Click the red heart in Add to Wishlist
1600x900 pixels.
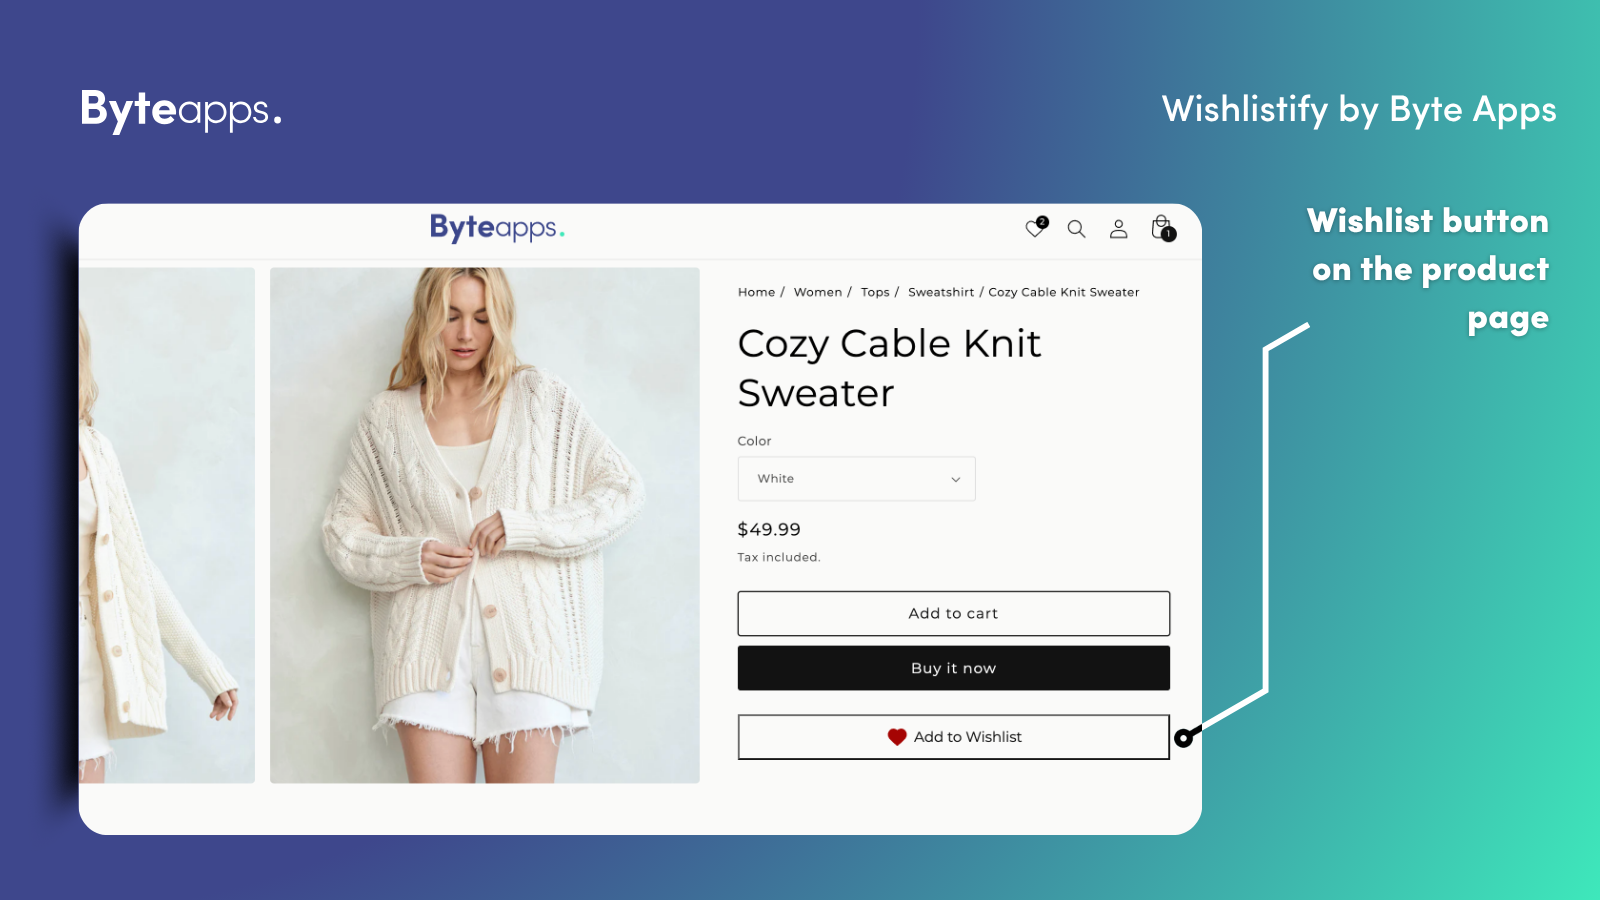click(897, 737)
